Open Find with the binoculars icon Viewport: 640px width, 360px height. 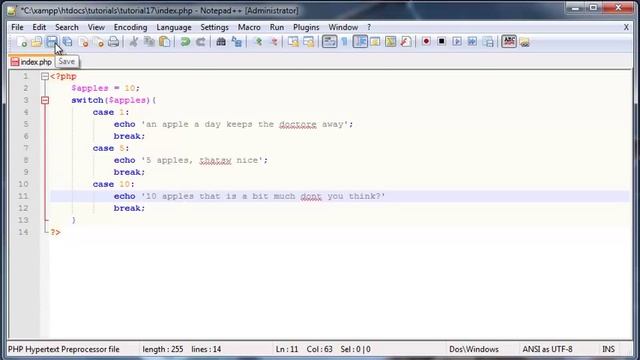(x=221, y=42)
